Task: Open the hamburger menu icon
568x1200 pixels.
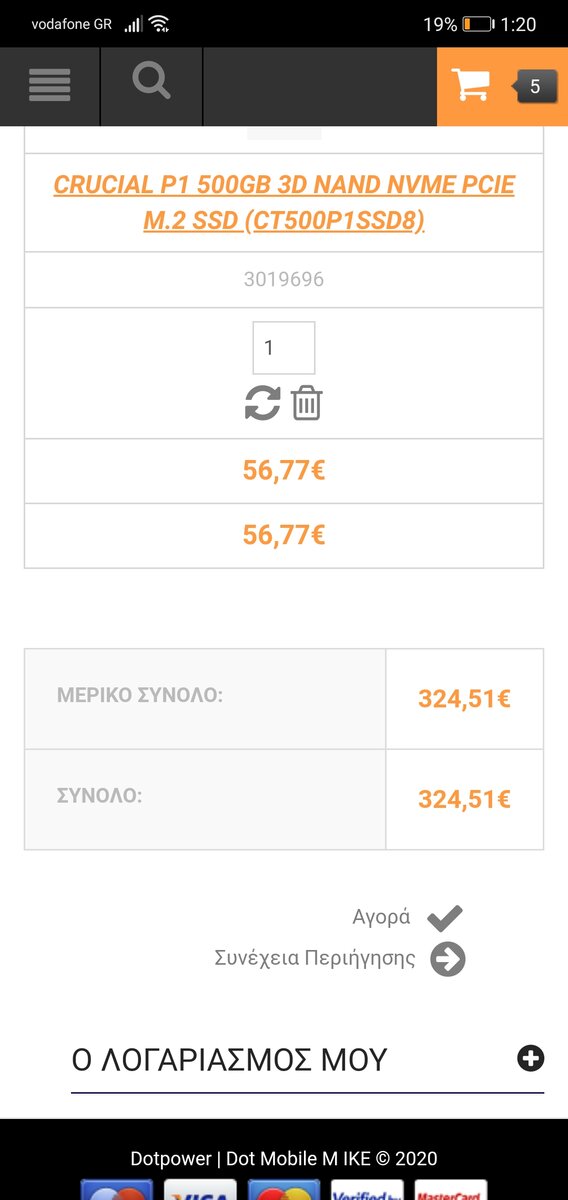Action: [x=49, y=86]
